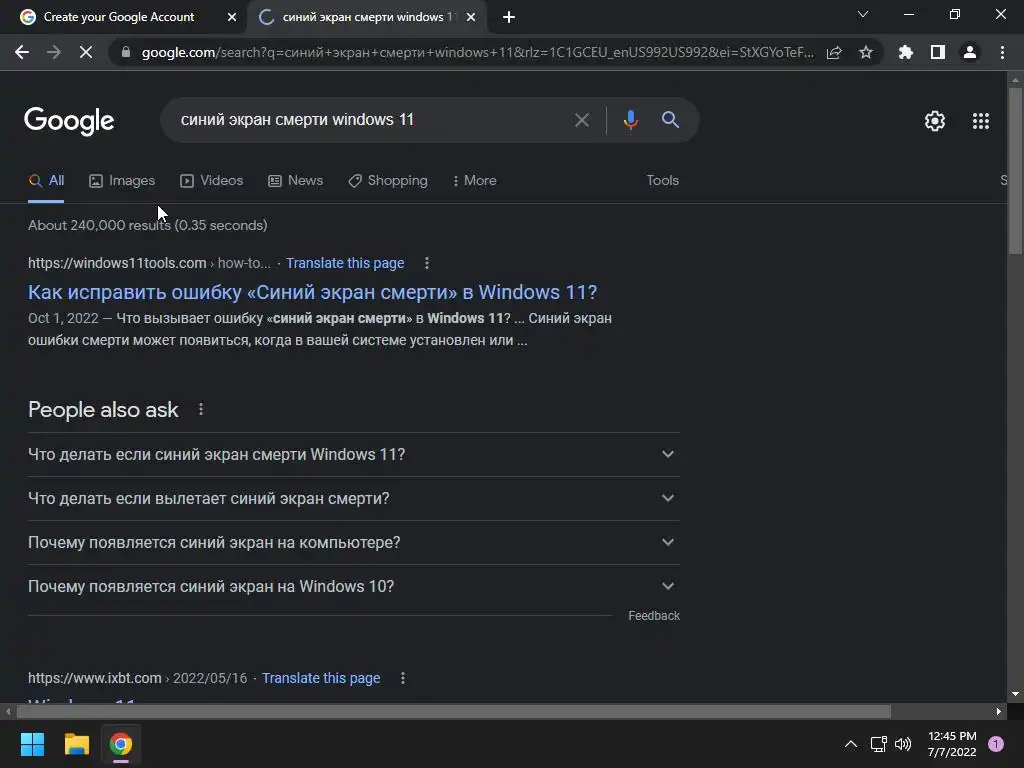The height and width of the screenshot is (768, 1024).
Task: Click the Chrome taskbar icon
Action: [x=121, y=744]
